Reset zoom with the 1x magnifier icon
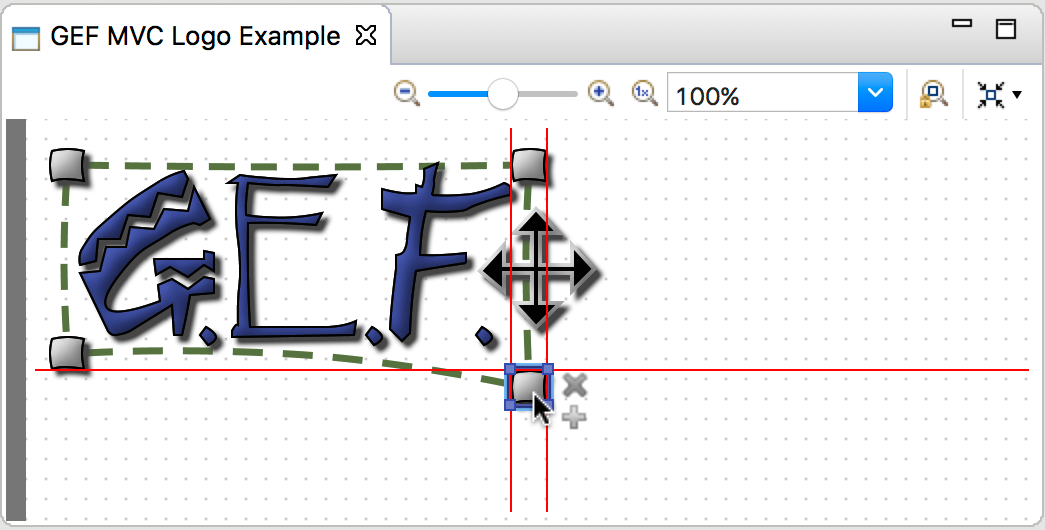Image resolution: width=1045 pixels, height=530 pixels. click(644, 93)
